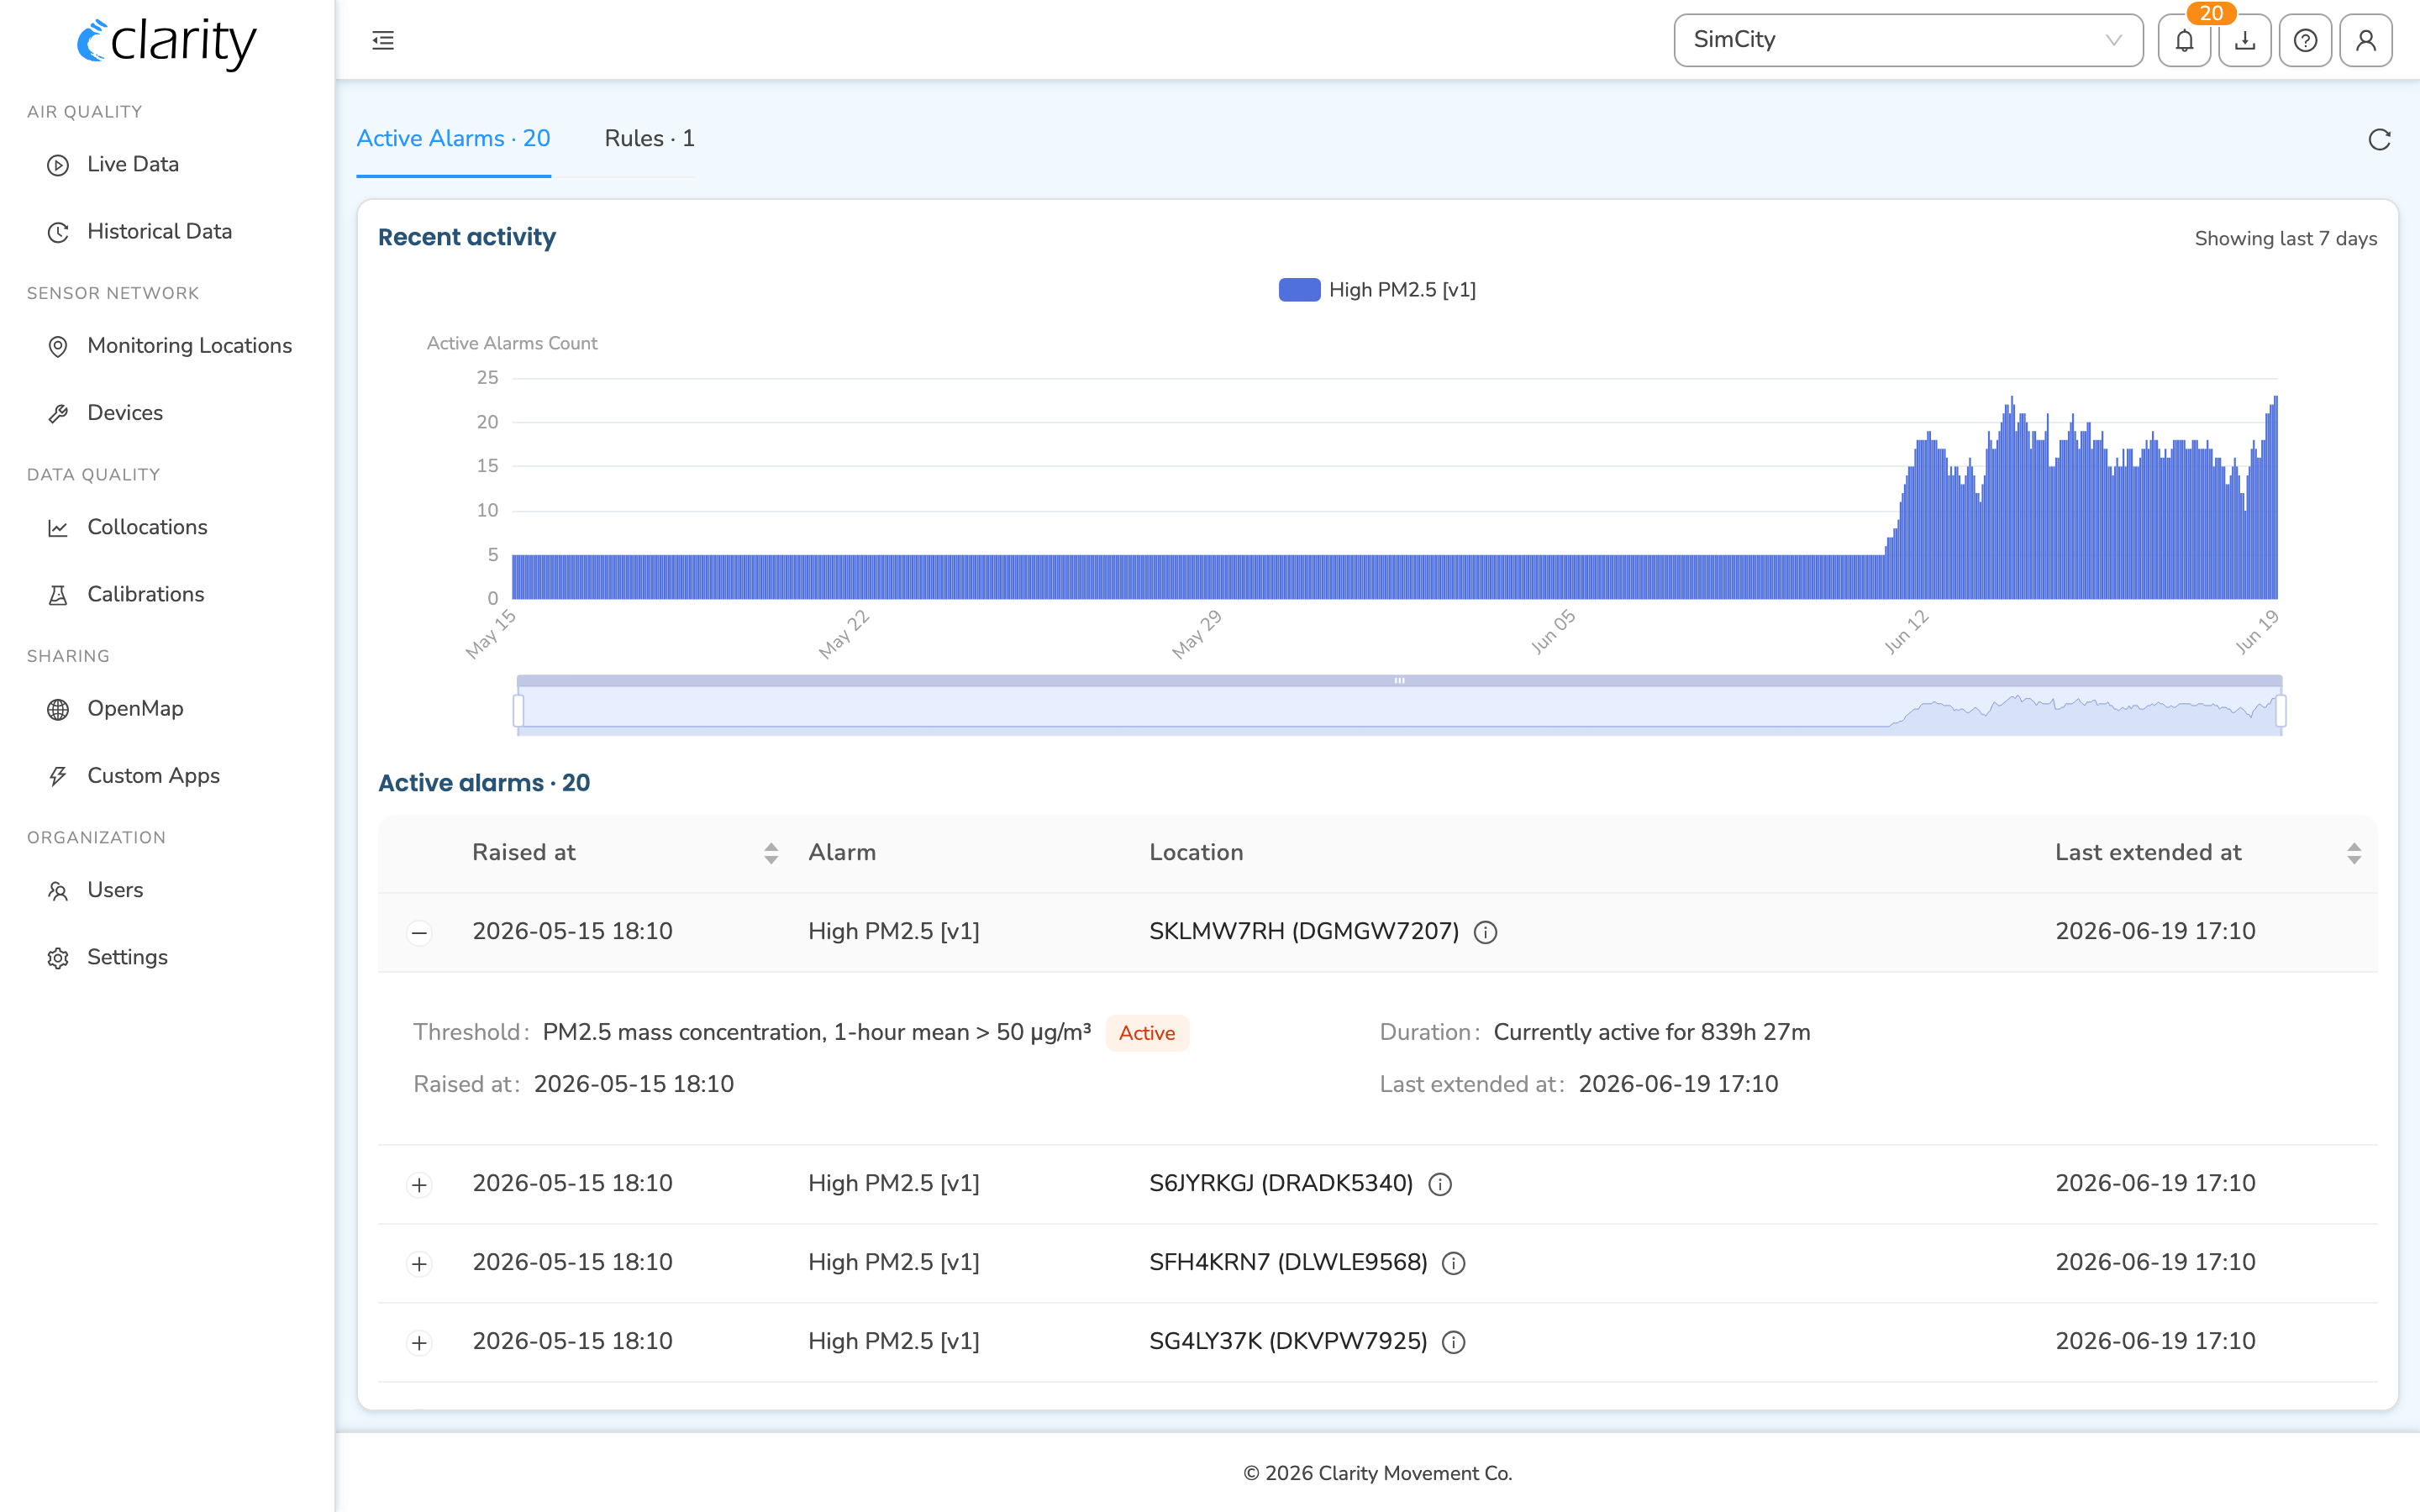Collapse the SKLMW7RH alarm row
This screenshot has height=1512, width=2420.
tap(419, 933)
